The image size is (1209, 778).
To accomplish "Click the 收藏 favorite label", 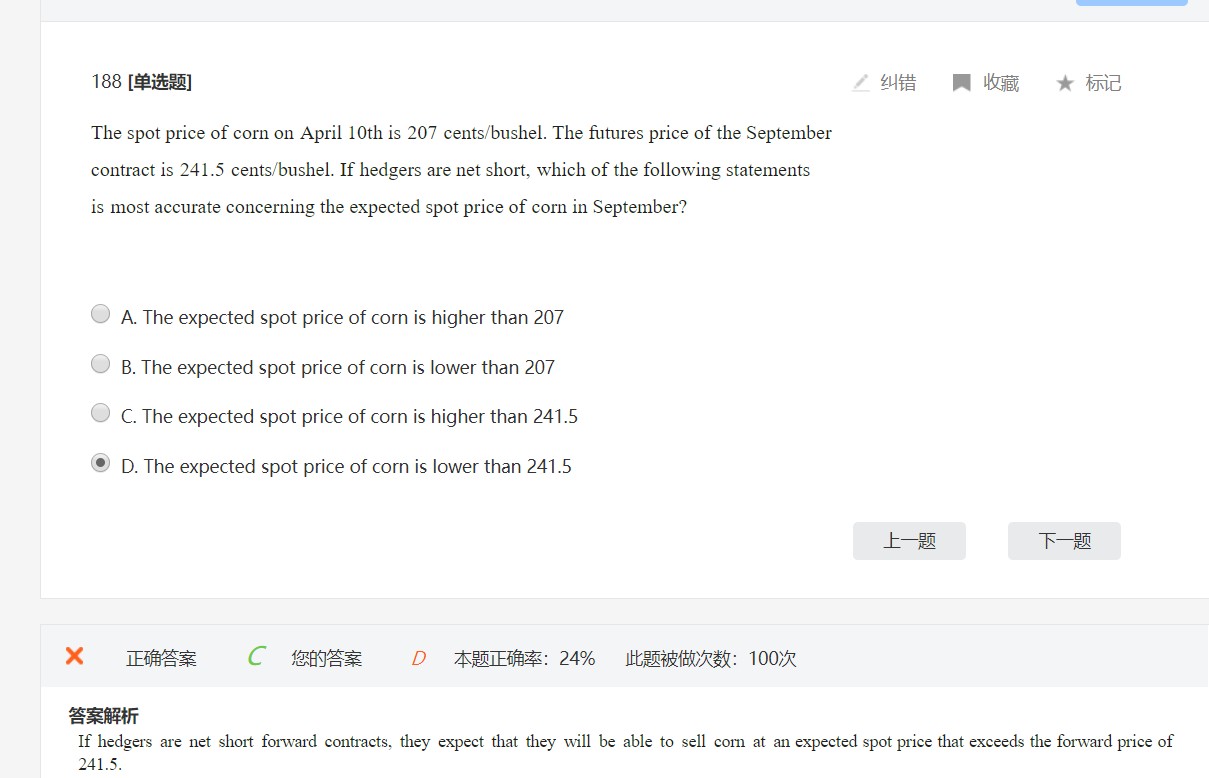I will pos(1001,83).
